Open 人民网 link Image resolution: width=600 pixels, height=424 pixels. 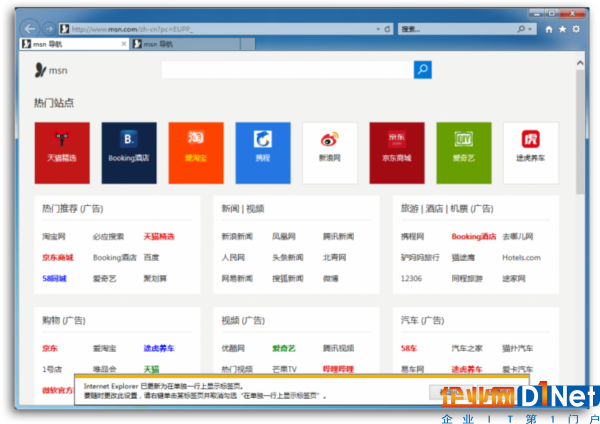tap(233, 258)
